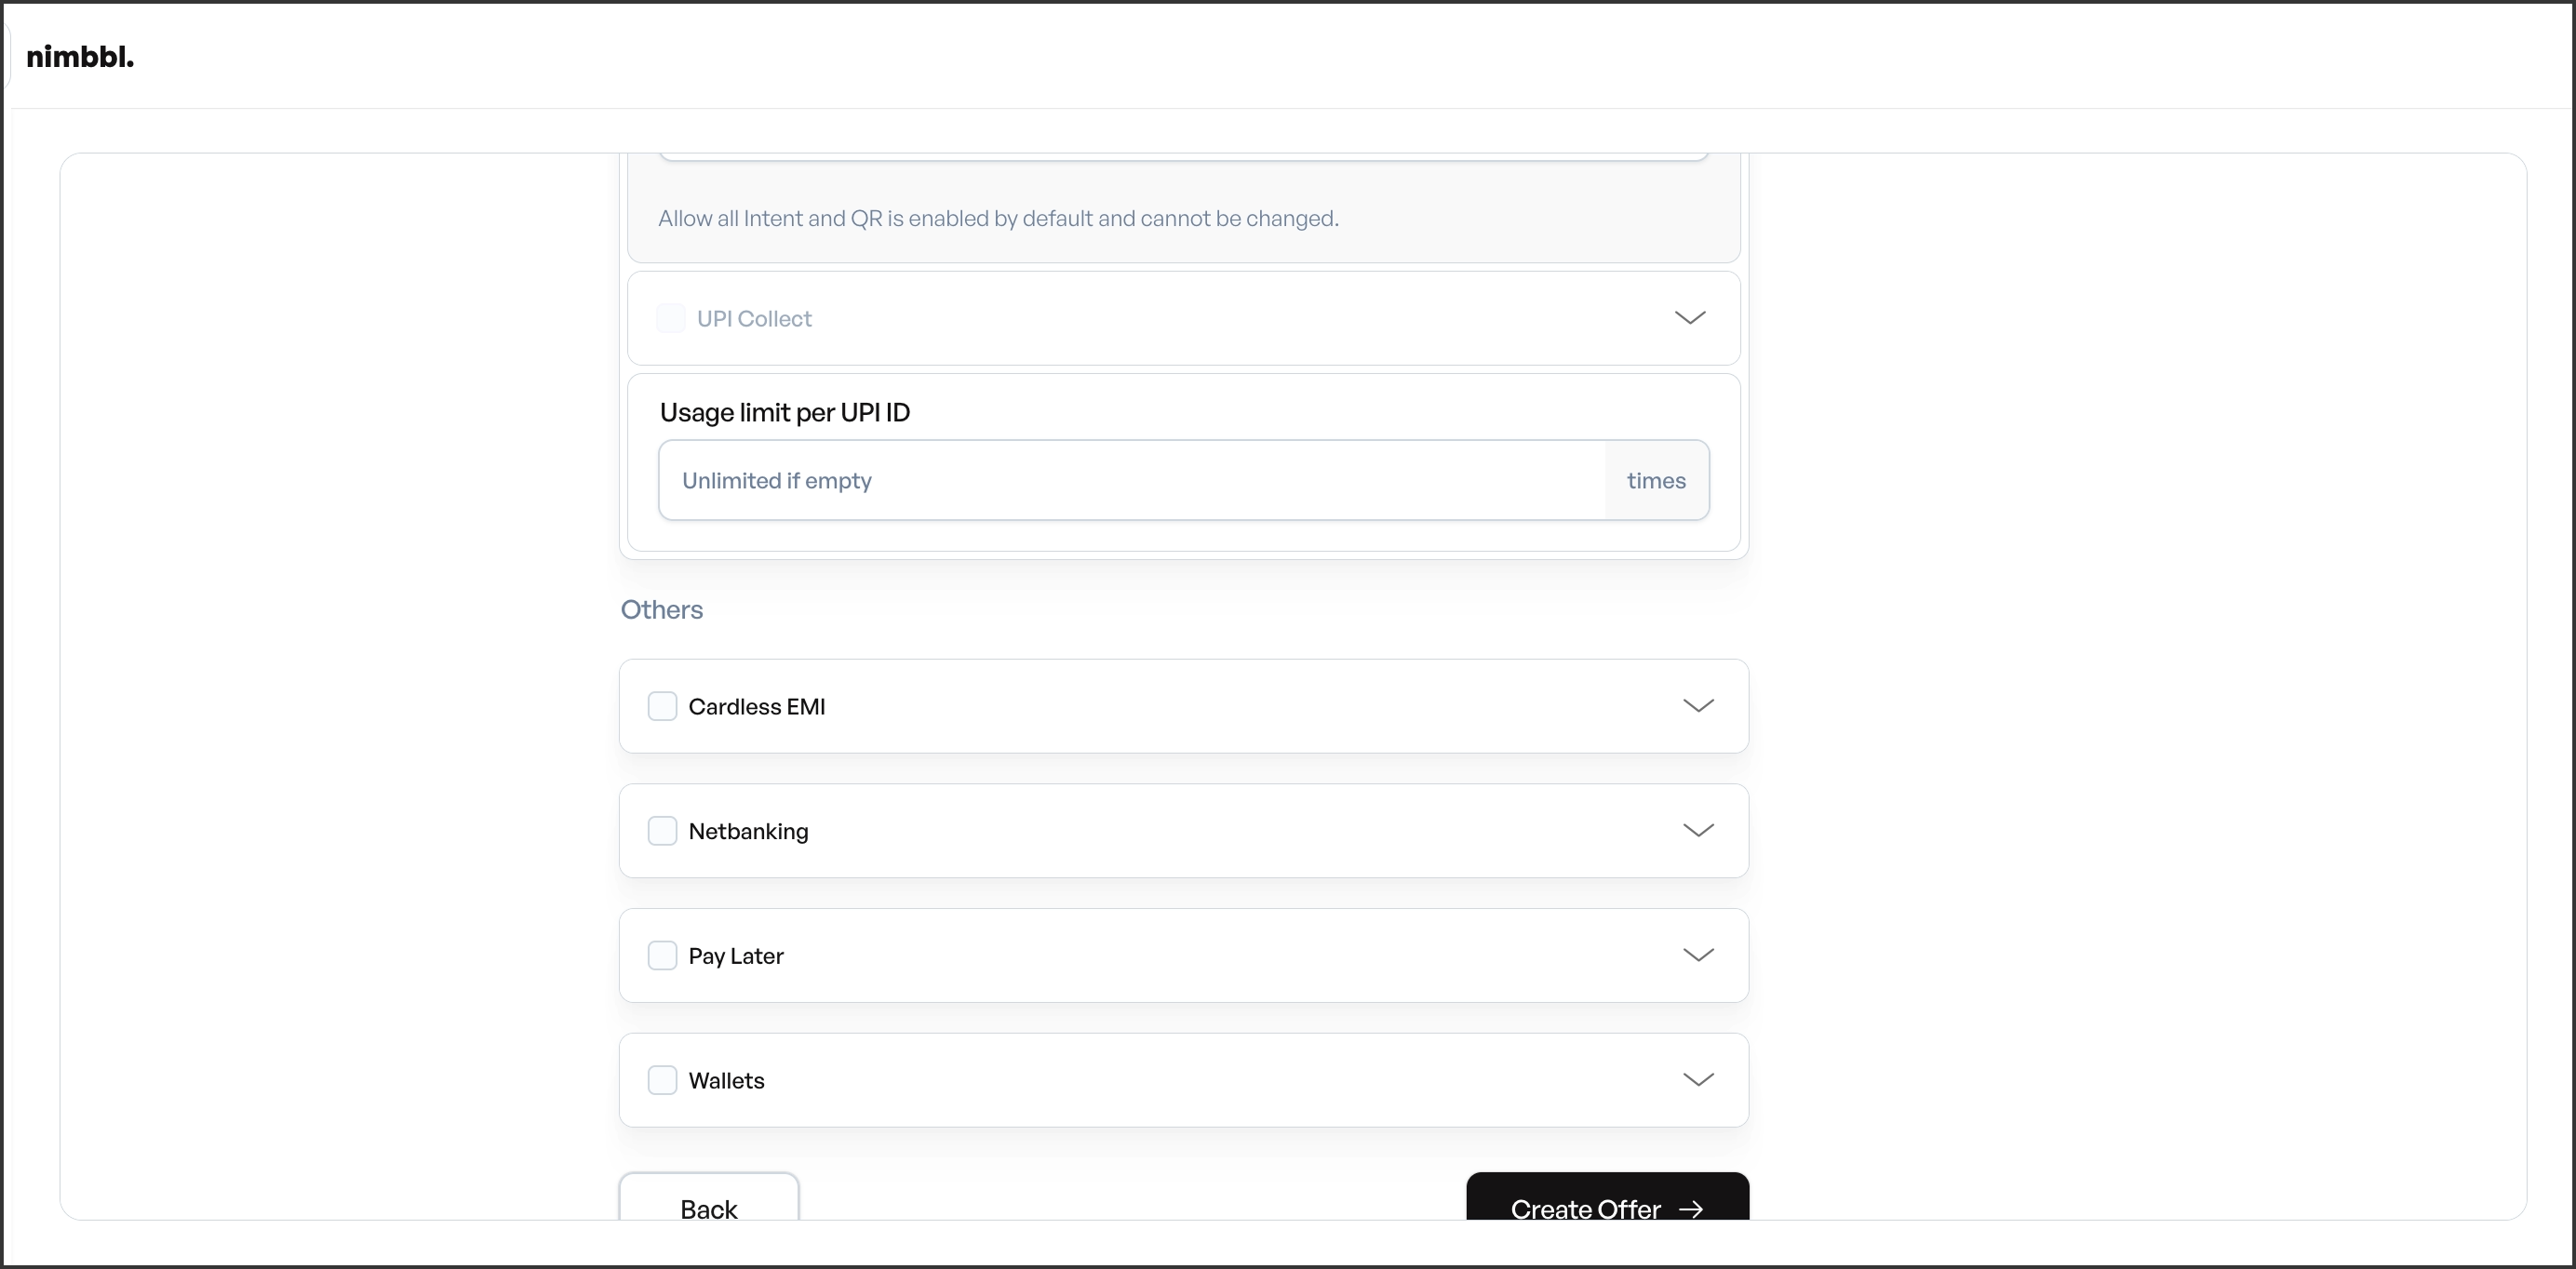Select the Usage limit per UPI ID heading
The height and width of the screenshot is (1269, 2576).
click(785, 412)
